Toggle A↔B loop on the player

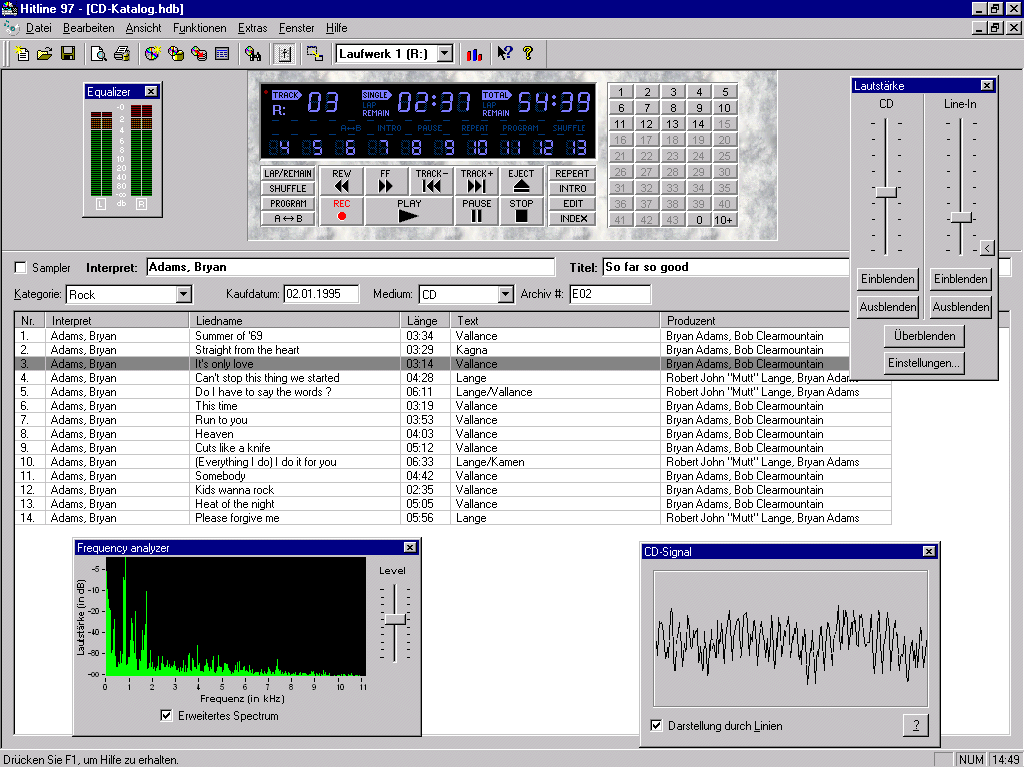point(287,219)
